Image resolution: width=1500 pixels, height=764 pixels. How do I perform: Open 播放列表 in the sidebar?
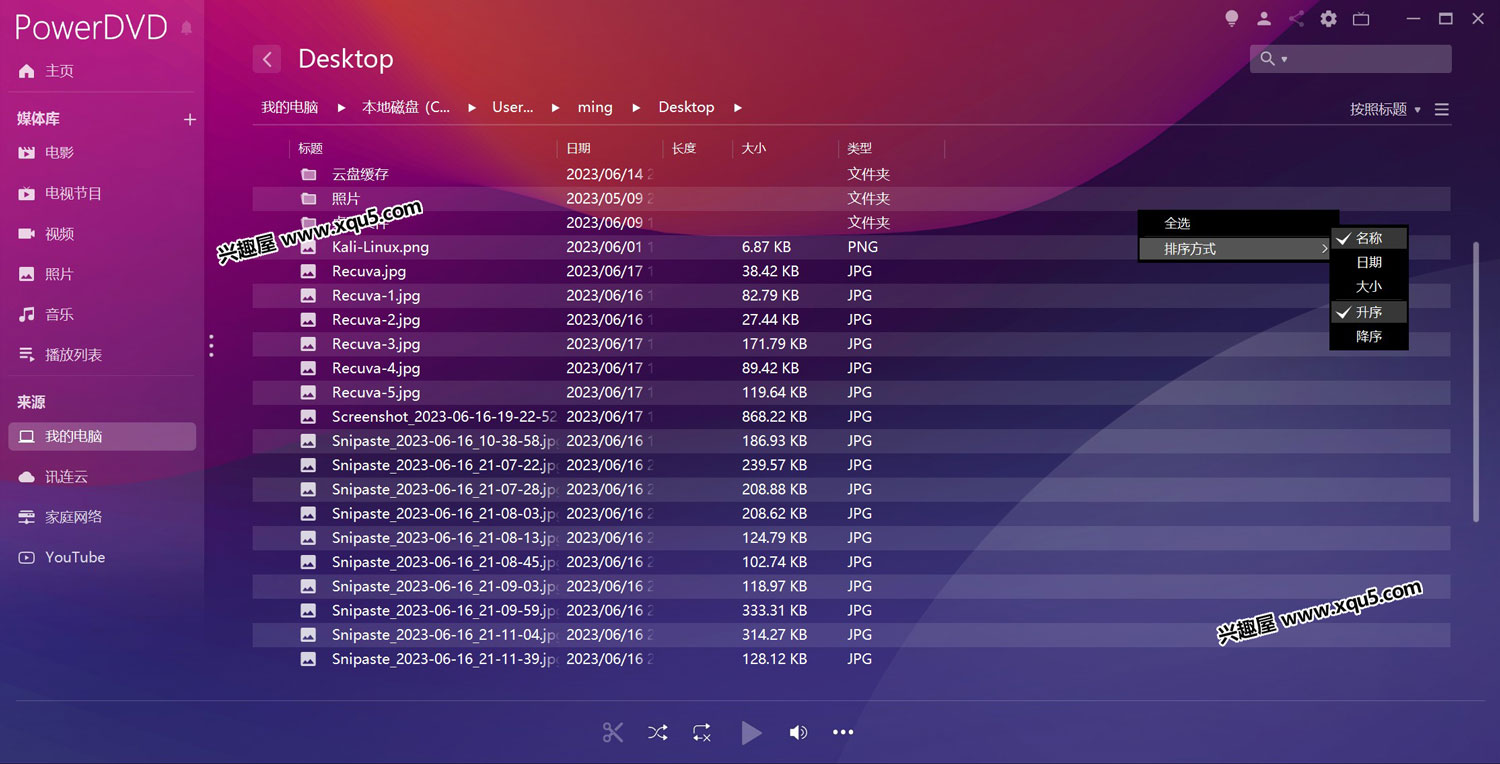60,355
